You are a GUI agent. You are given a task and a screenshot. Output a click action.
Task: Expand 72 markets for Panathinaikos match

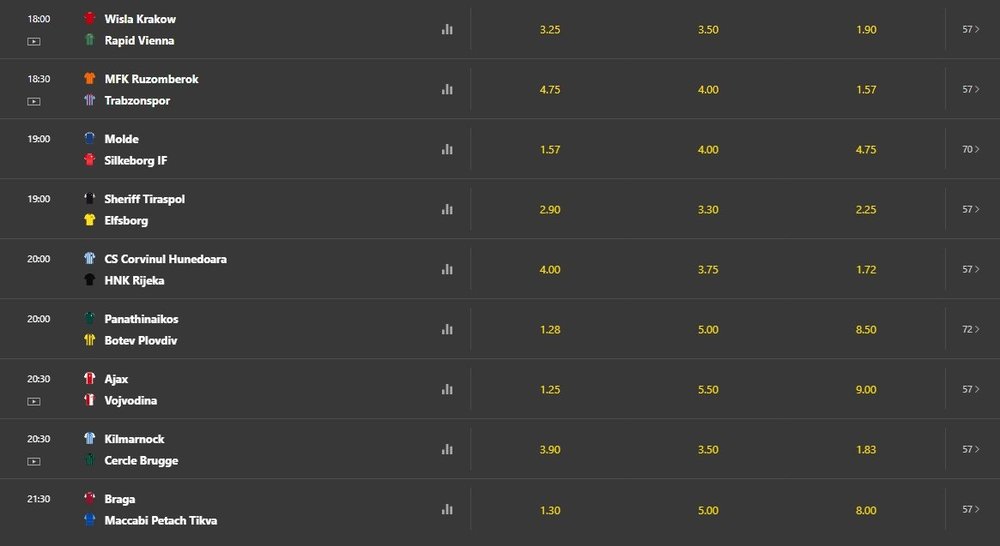[x=971, y=329]
